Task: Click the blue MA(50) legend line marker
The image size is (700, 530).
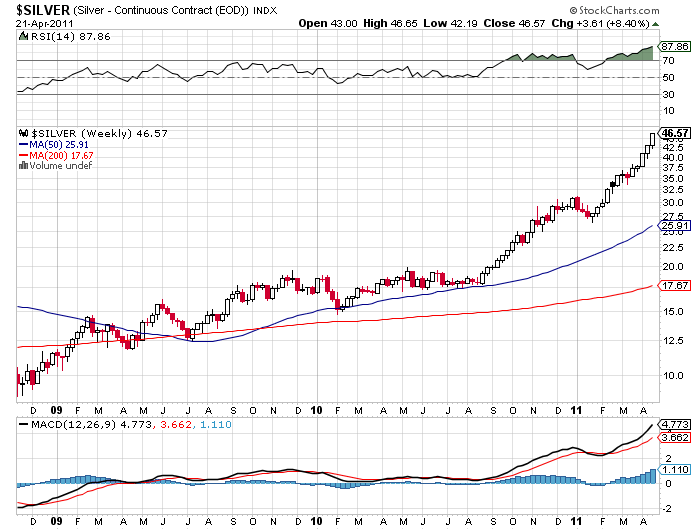Action: click(x=24, y=144)
